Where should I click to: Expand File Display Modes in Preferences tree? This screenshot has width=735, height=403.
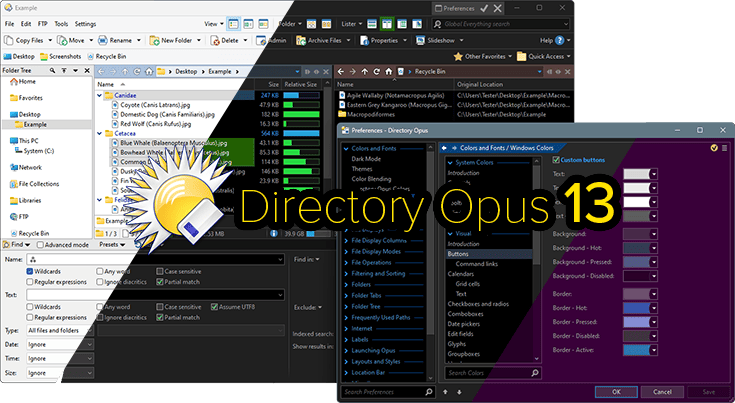(x=346, y=252)
